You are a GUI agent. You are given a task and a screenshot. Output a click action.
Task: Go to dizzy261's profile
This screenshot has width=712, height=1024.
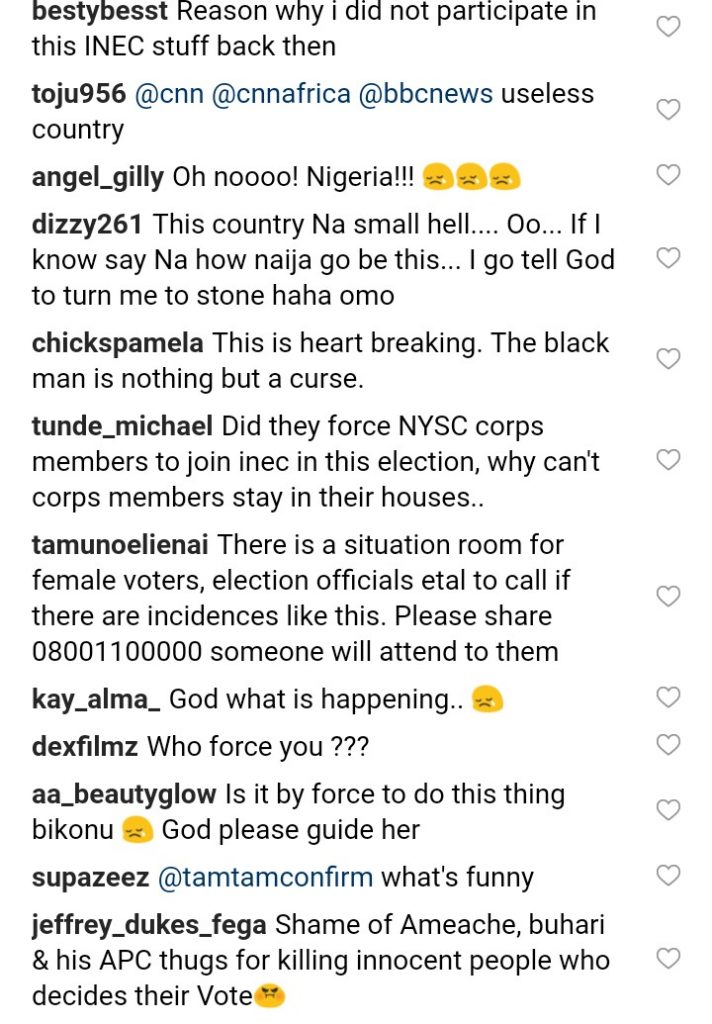pyautogui.click(x=87, y=224)
